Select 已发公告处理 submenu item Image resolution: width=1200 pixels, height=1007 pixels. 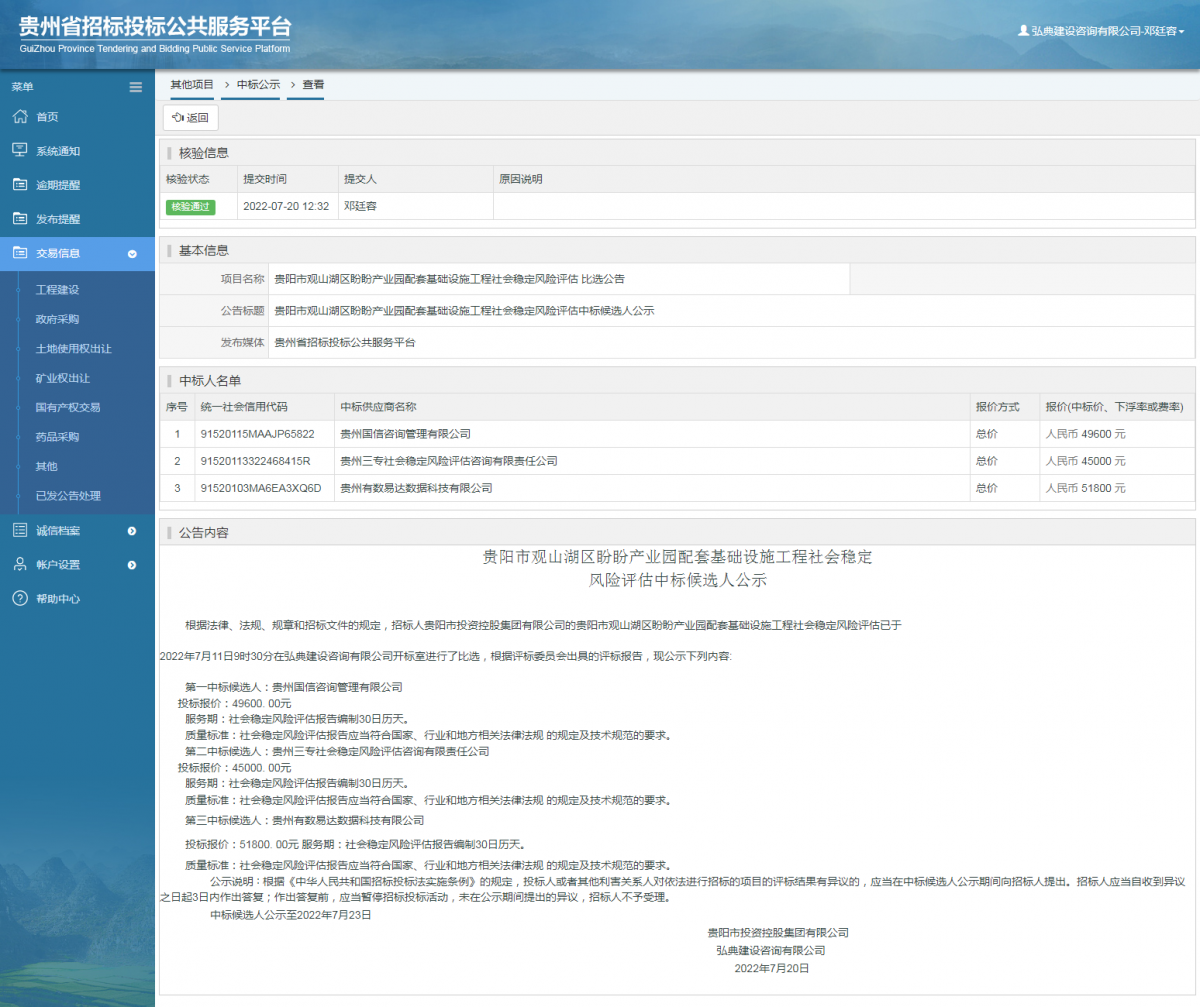(68, 495)
